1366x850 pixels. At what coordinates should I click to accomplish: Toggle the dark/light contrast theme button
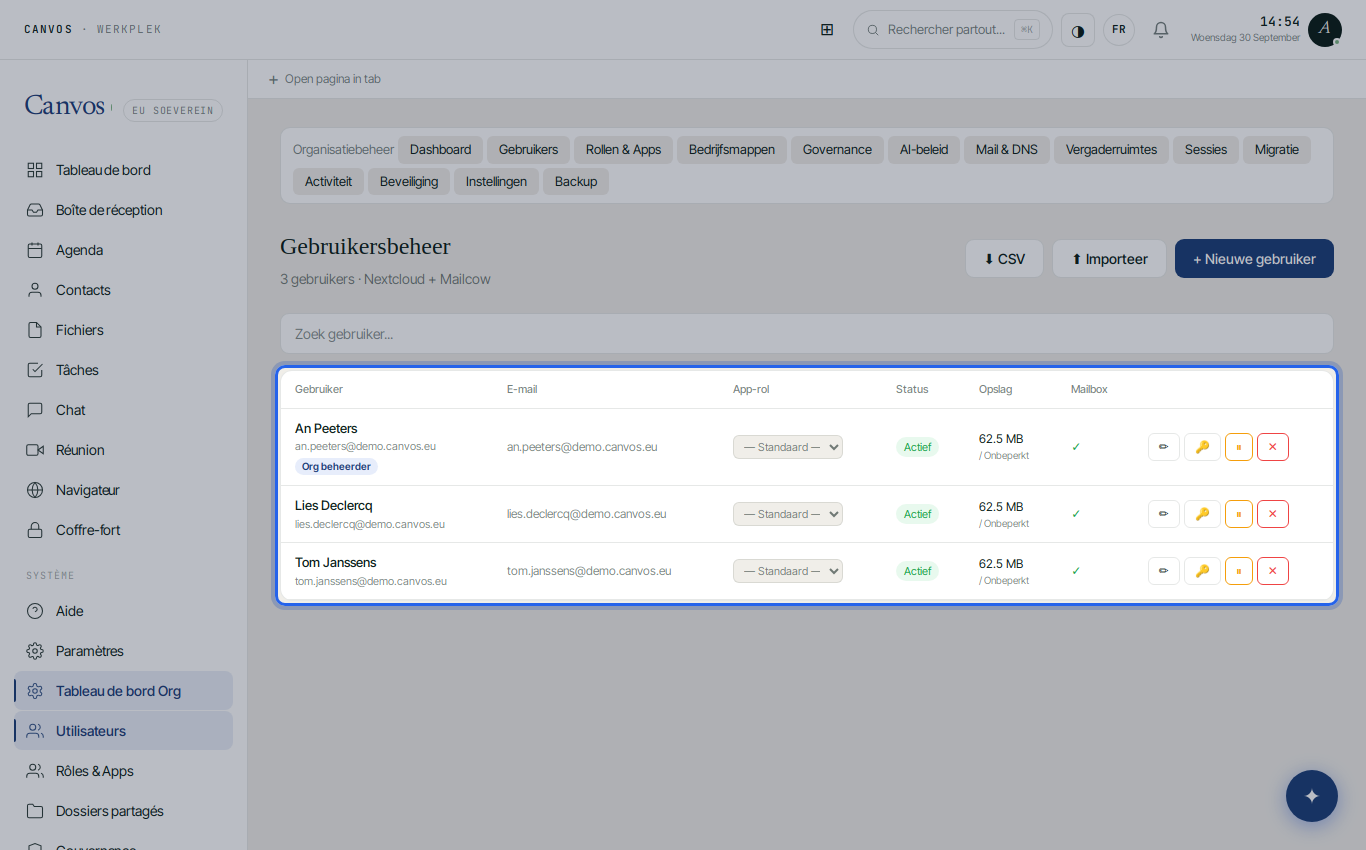[x=1078, y=30]
